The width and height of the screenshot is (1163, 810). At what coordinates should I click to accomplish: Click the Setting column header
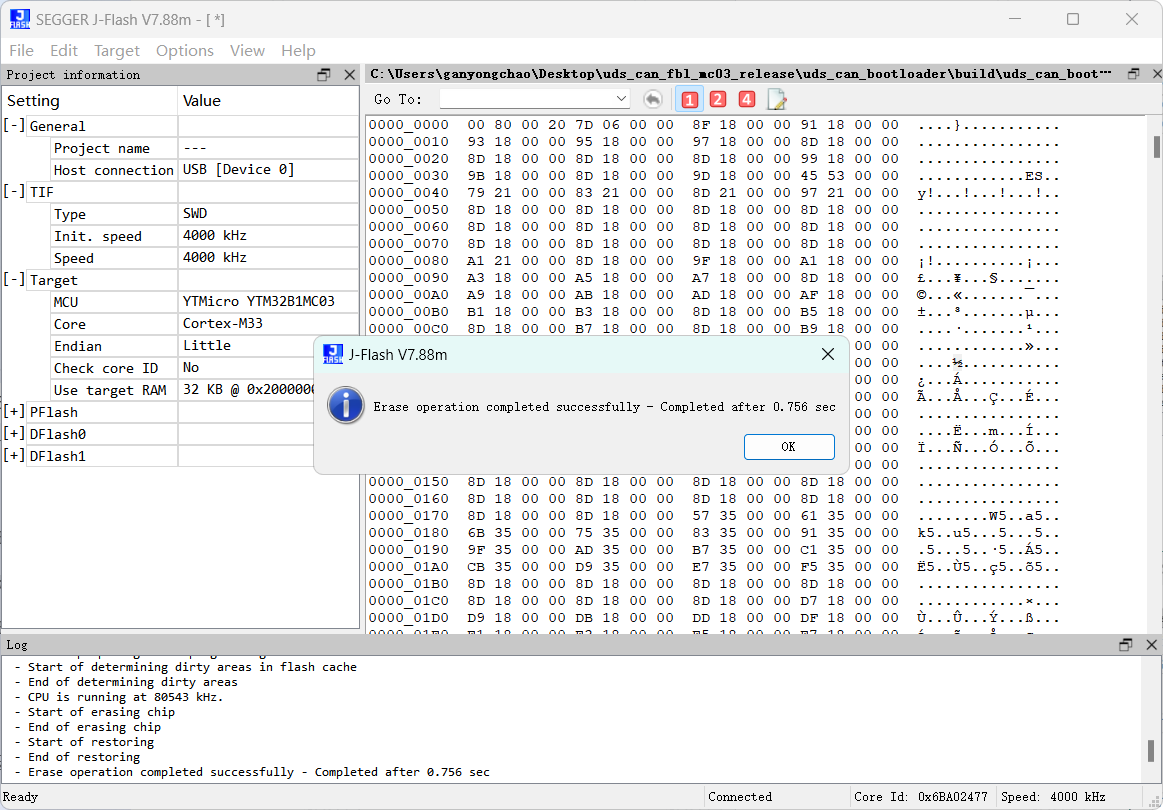click(x=90, y=100)
